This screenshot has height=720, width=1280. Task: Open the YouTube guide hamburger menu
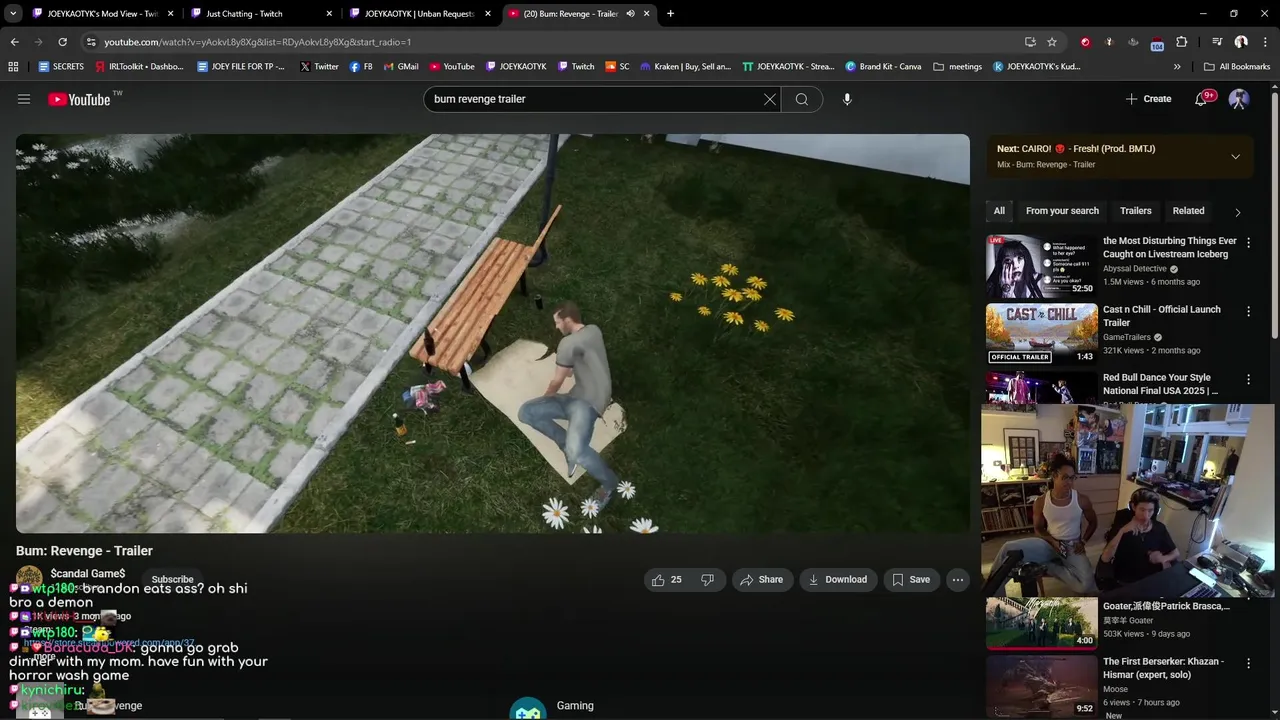click(24, 99)
